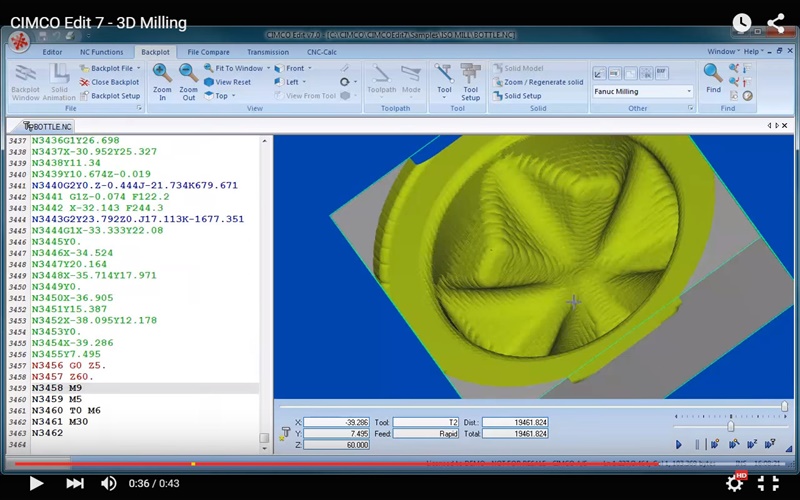Viewport: 800px width, 500px height.
Task: Click the go to next tool change icon
Action: click(x=747, y=68)
